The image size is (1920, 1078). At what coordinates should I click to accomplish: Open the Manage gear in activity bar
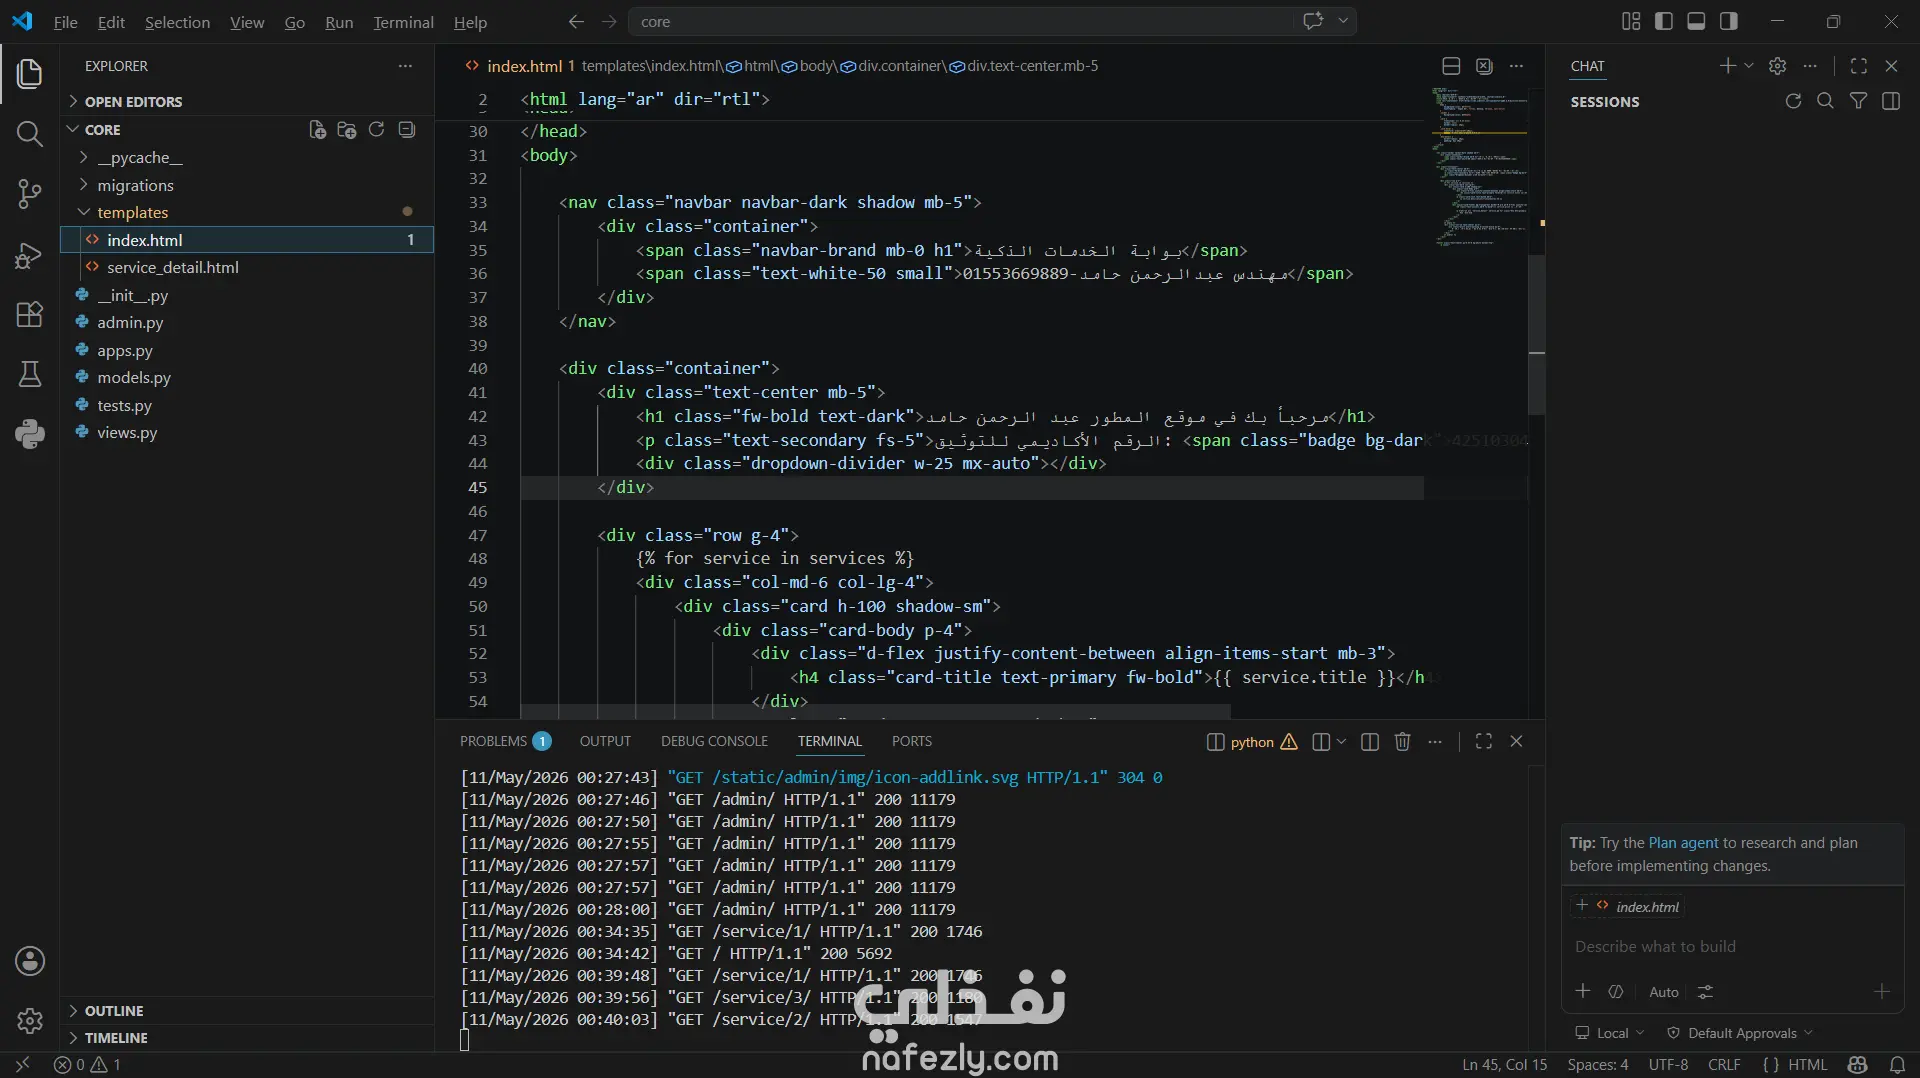pos(30,1020)
